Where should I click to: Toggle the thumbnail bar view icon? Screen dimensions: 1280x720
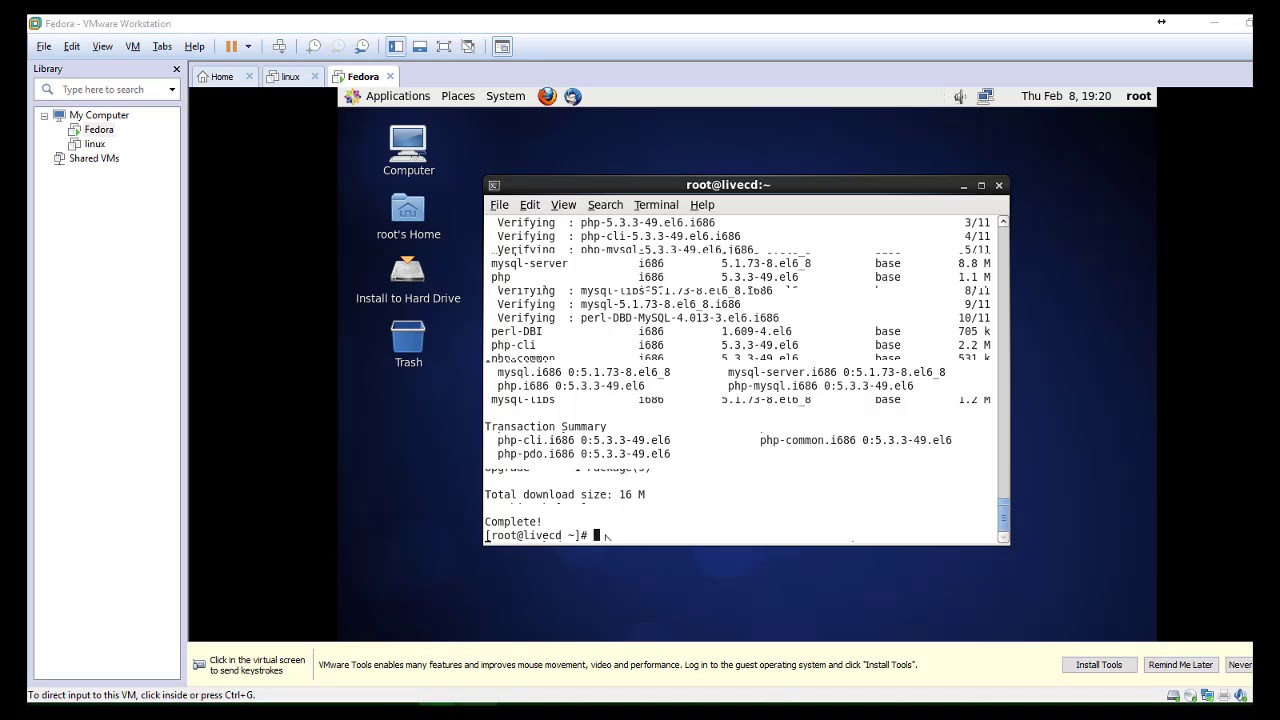coord(420,46)
